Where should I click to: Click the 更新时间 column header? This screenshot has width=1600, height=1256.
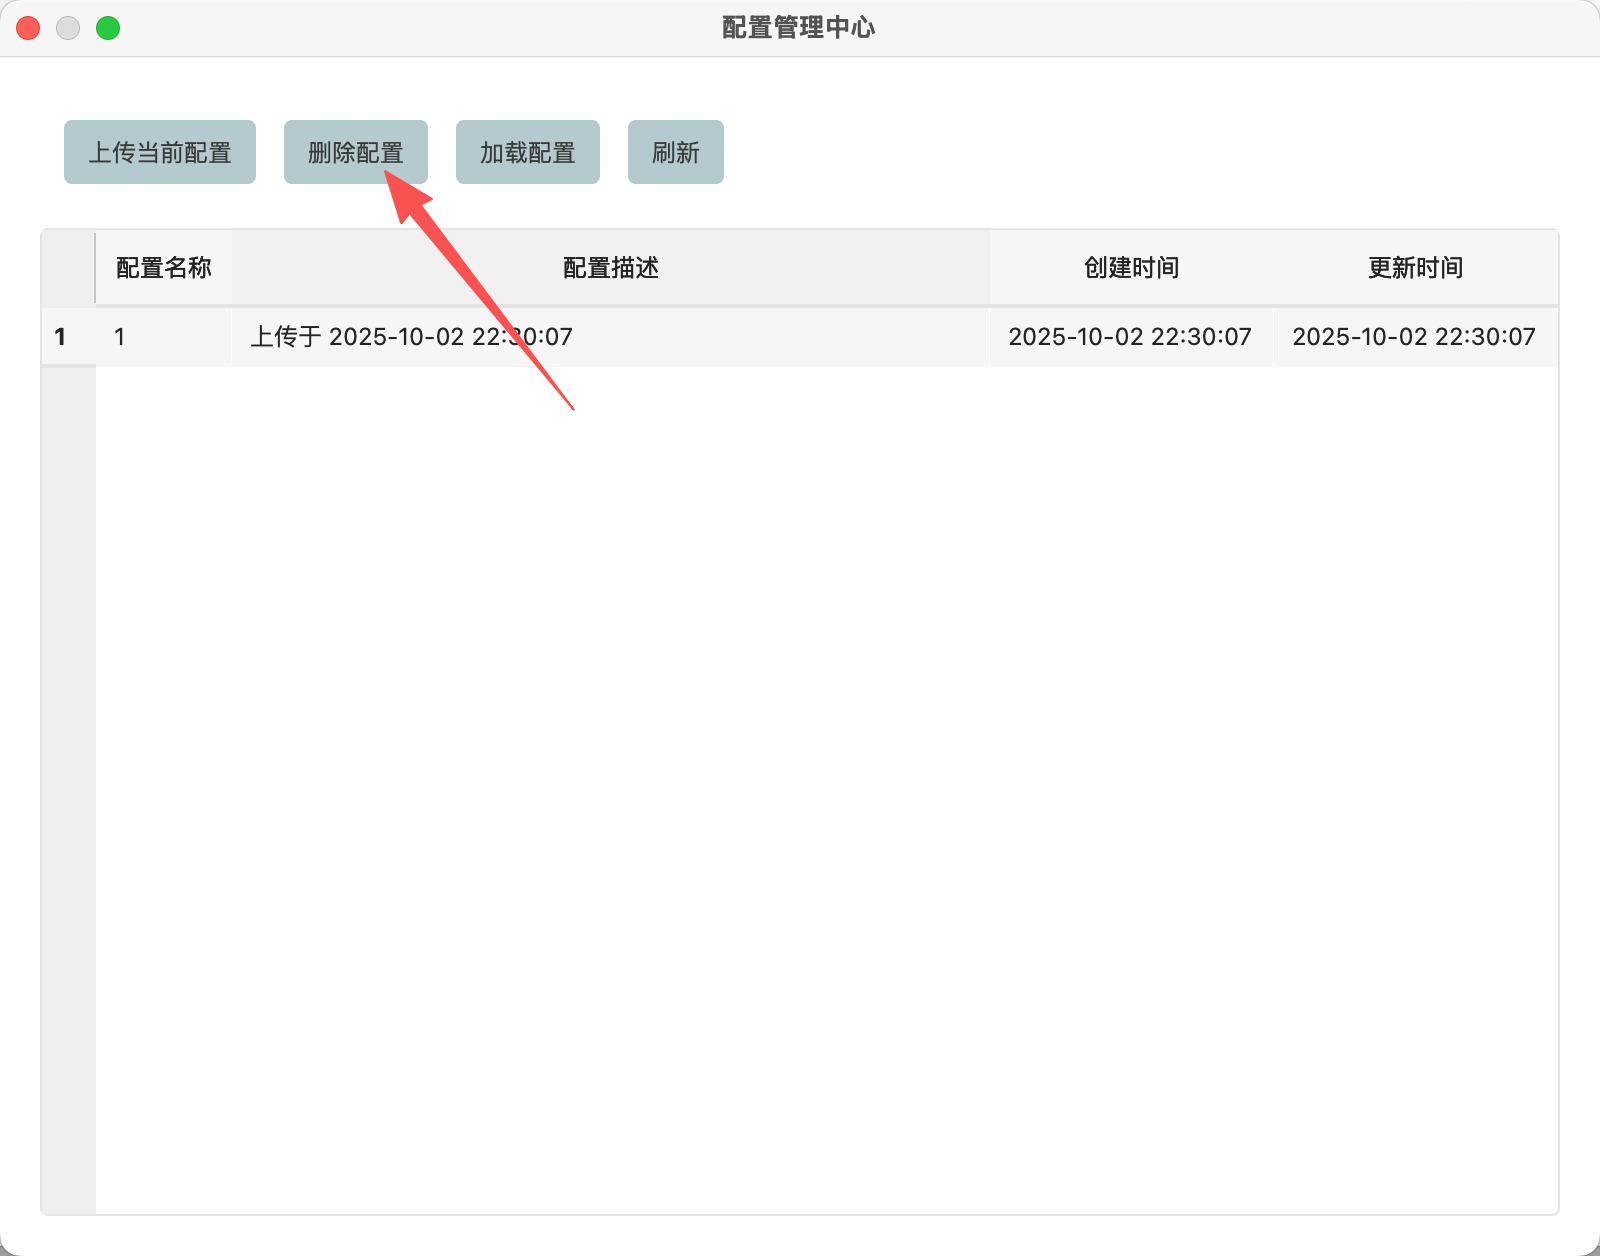[1415, 268]
